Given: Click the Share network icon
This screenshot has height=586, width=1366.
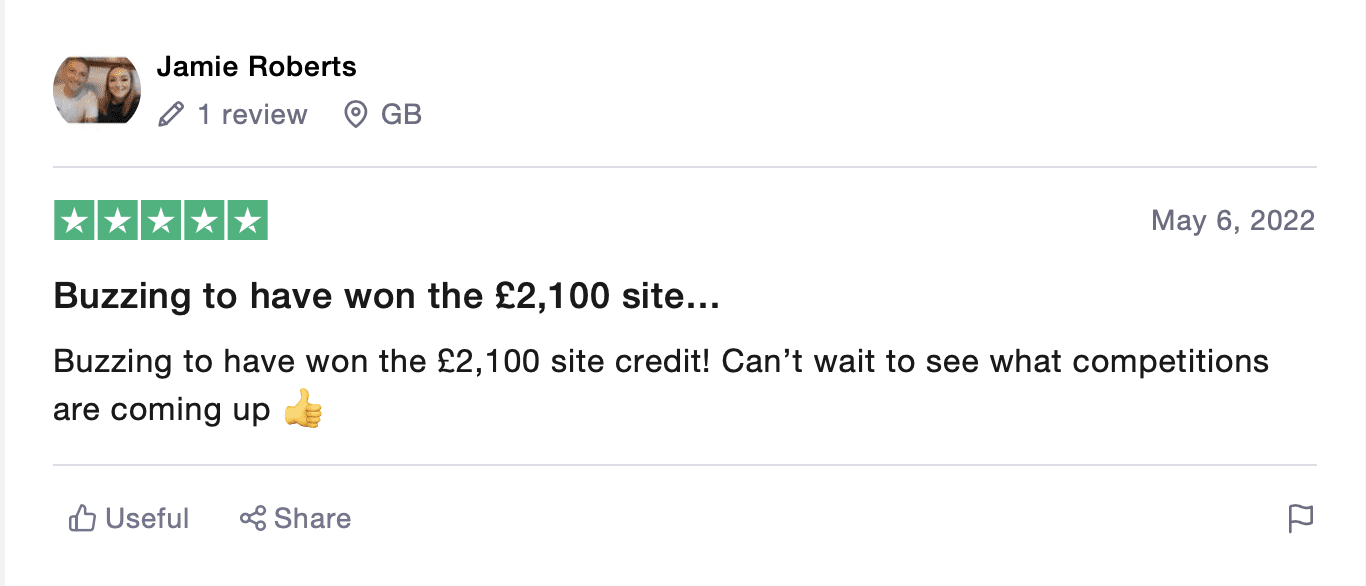Looking at the screenshot, I should click(252, 518).
